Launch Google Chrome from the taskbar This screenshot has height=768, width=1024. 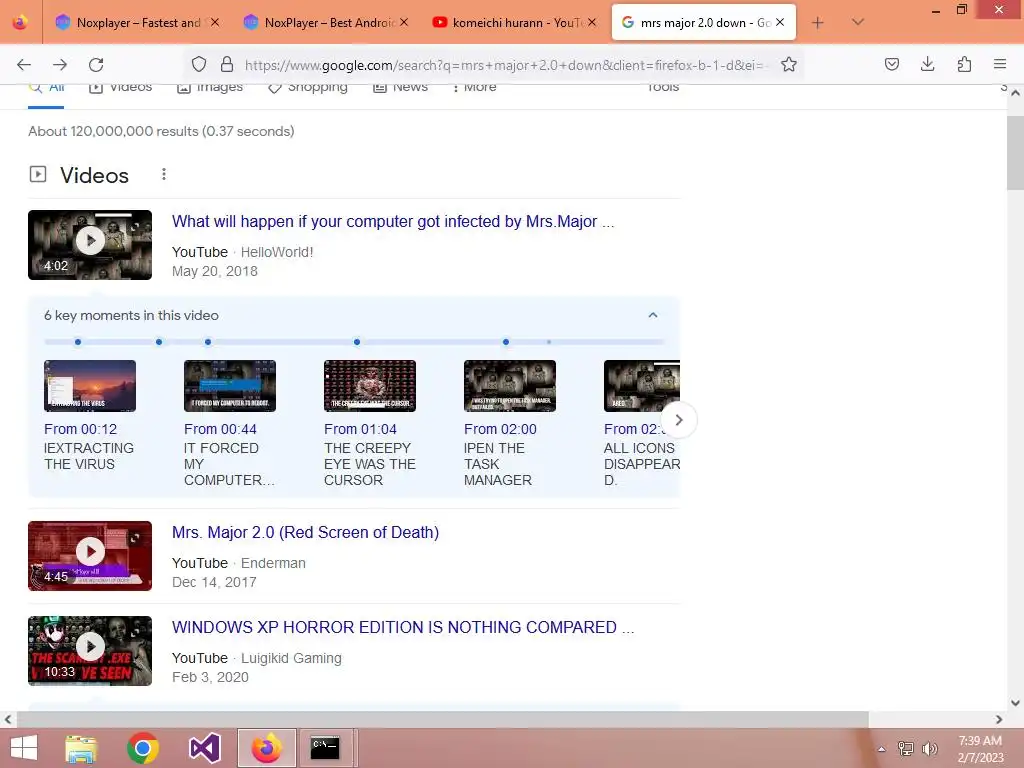(143, 748)
